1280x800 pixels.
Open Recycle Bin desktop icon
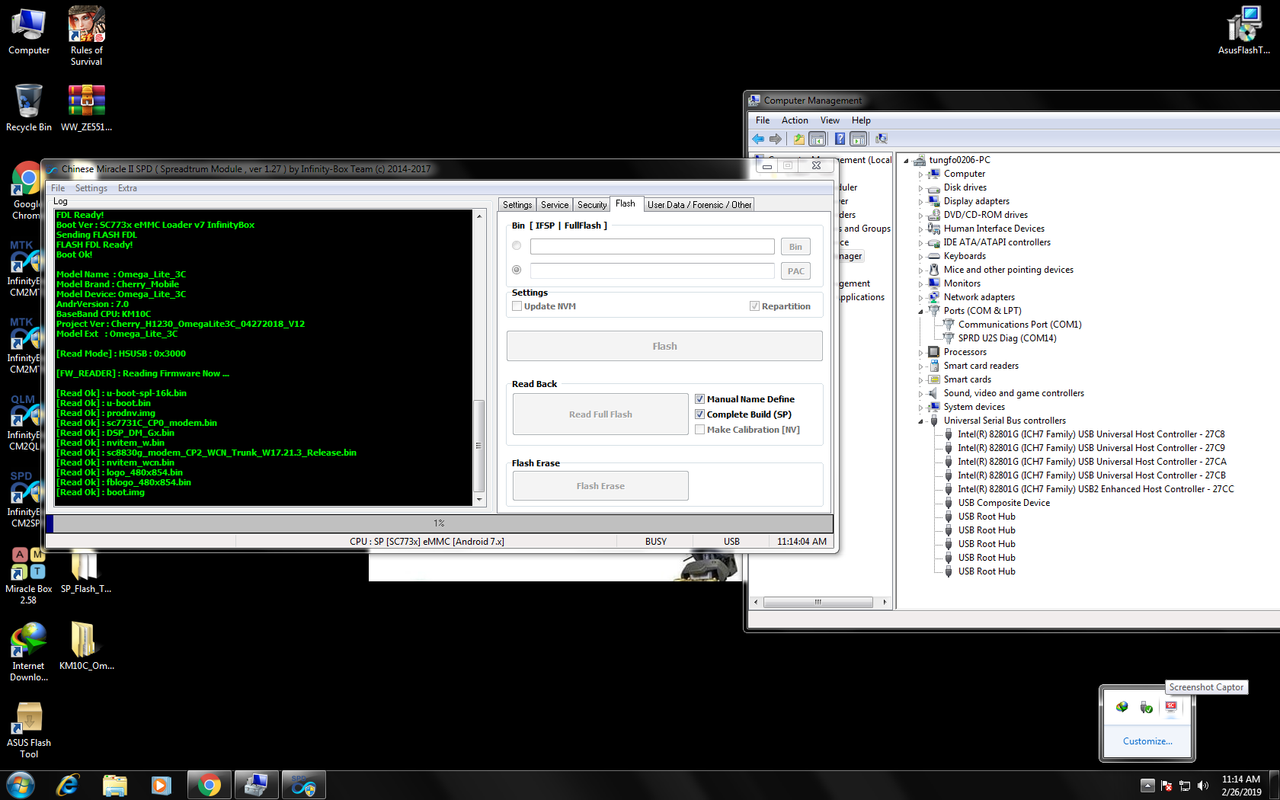29,108
